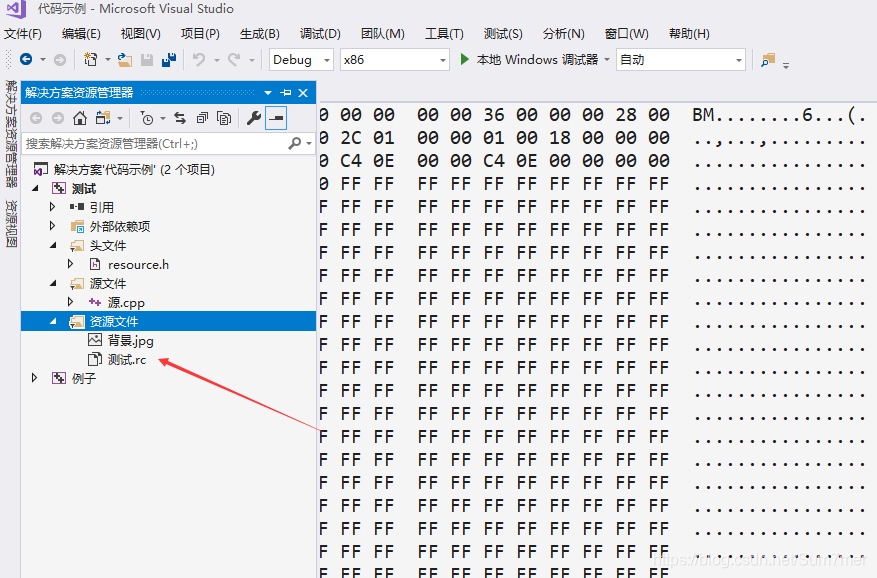Open toolbar overflow options arrow

tap(786, 65)
